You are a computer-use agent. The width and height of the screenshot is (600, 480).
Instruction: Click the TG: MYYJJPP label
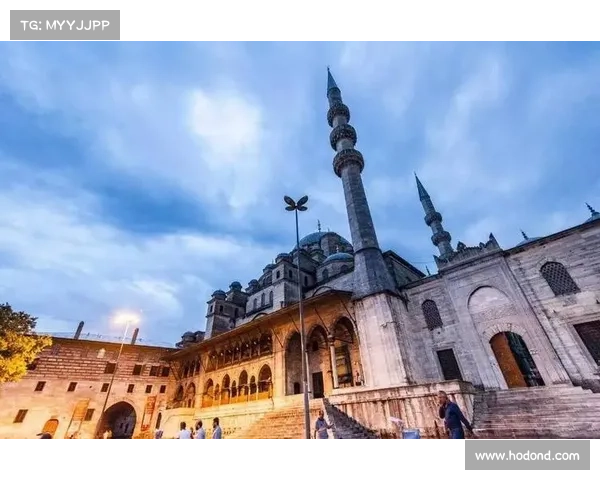coord(64,24)
